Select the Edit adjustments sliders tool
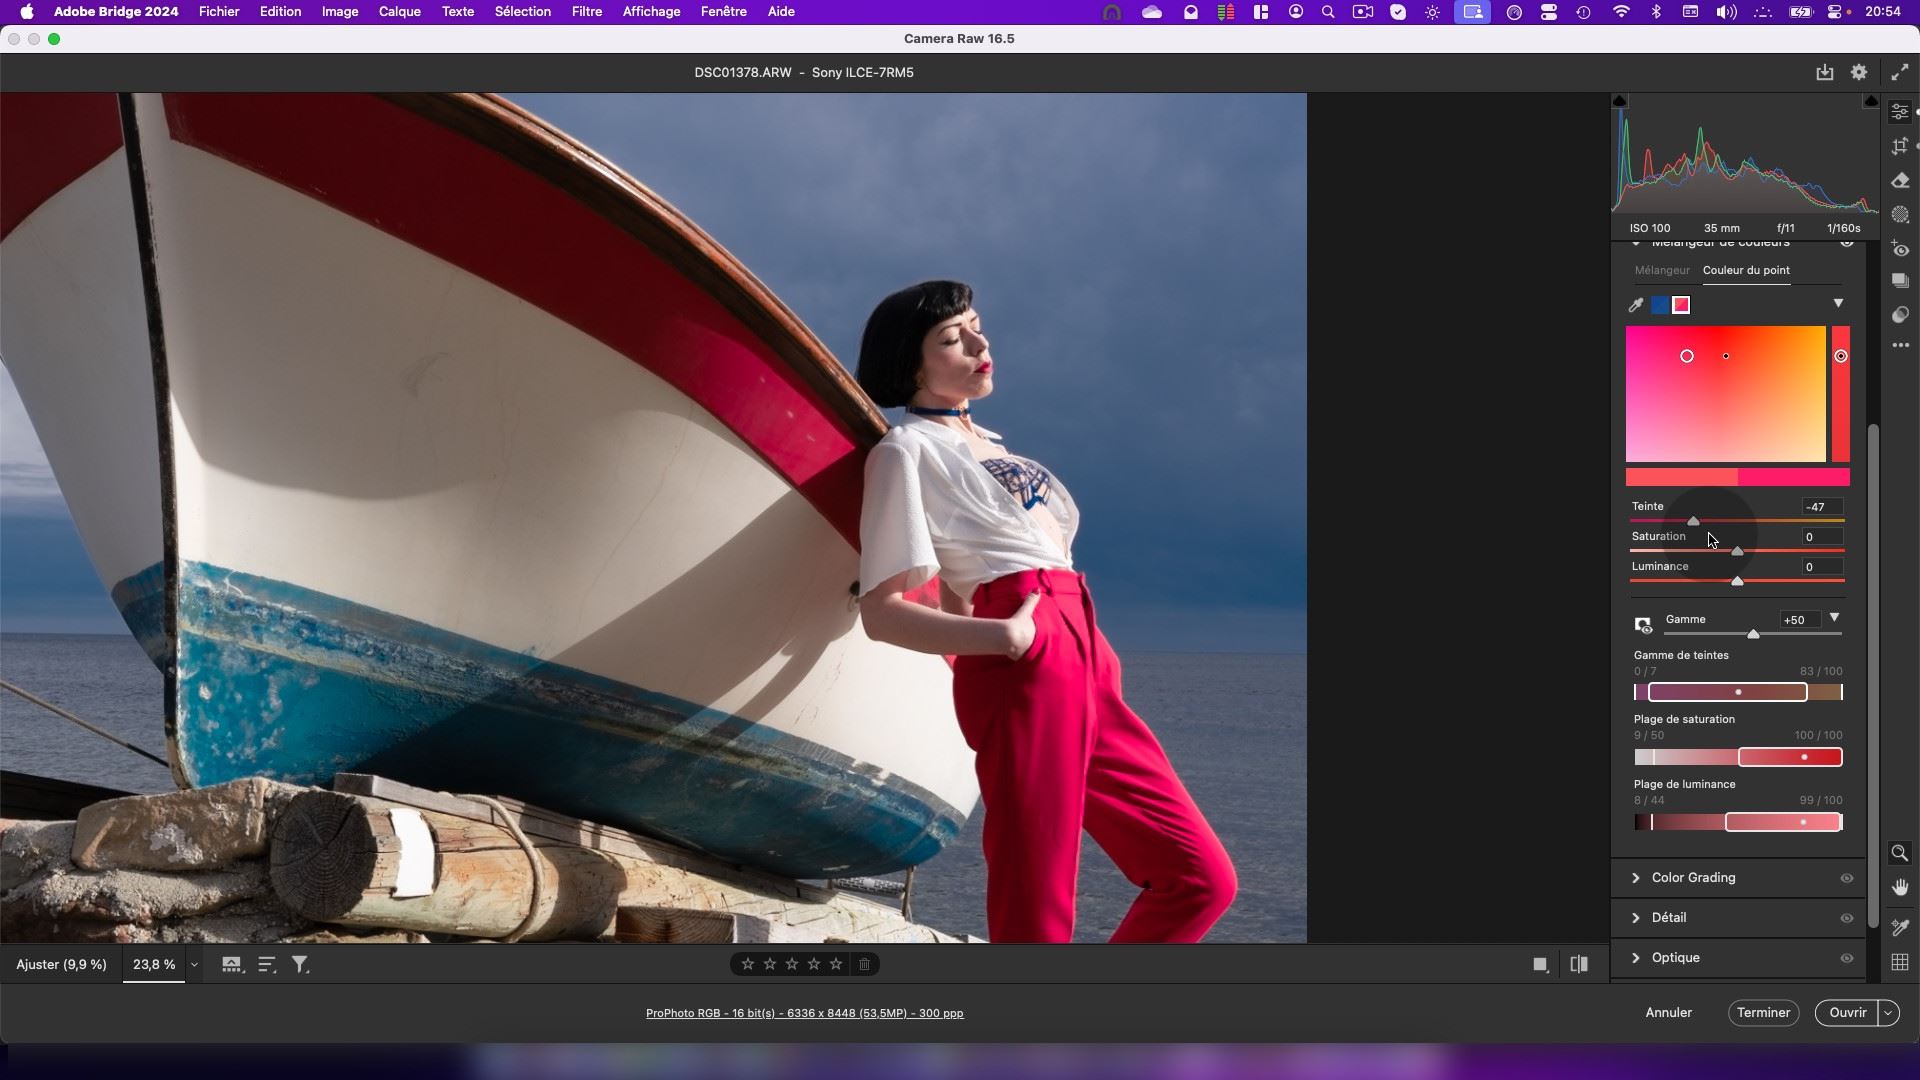The image size is (1920, 1080). (1900, 112)
